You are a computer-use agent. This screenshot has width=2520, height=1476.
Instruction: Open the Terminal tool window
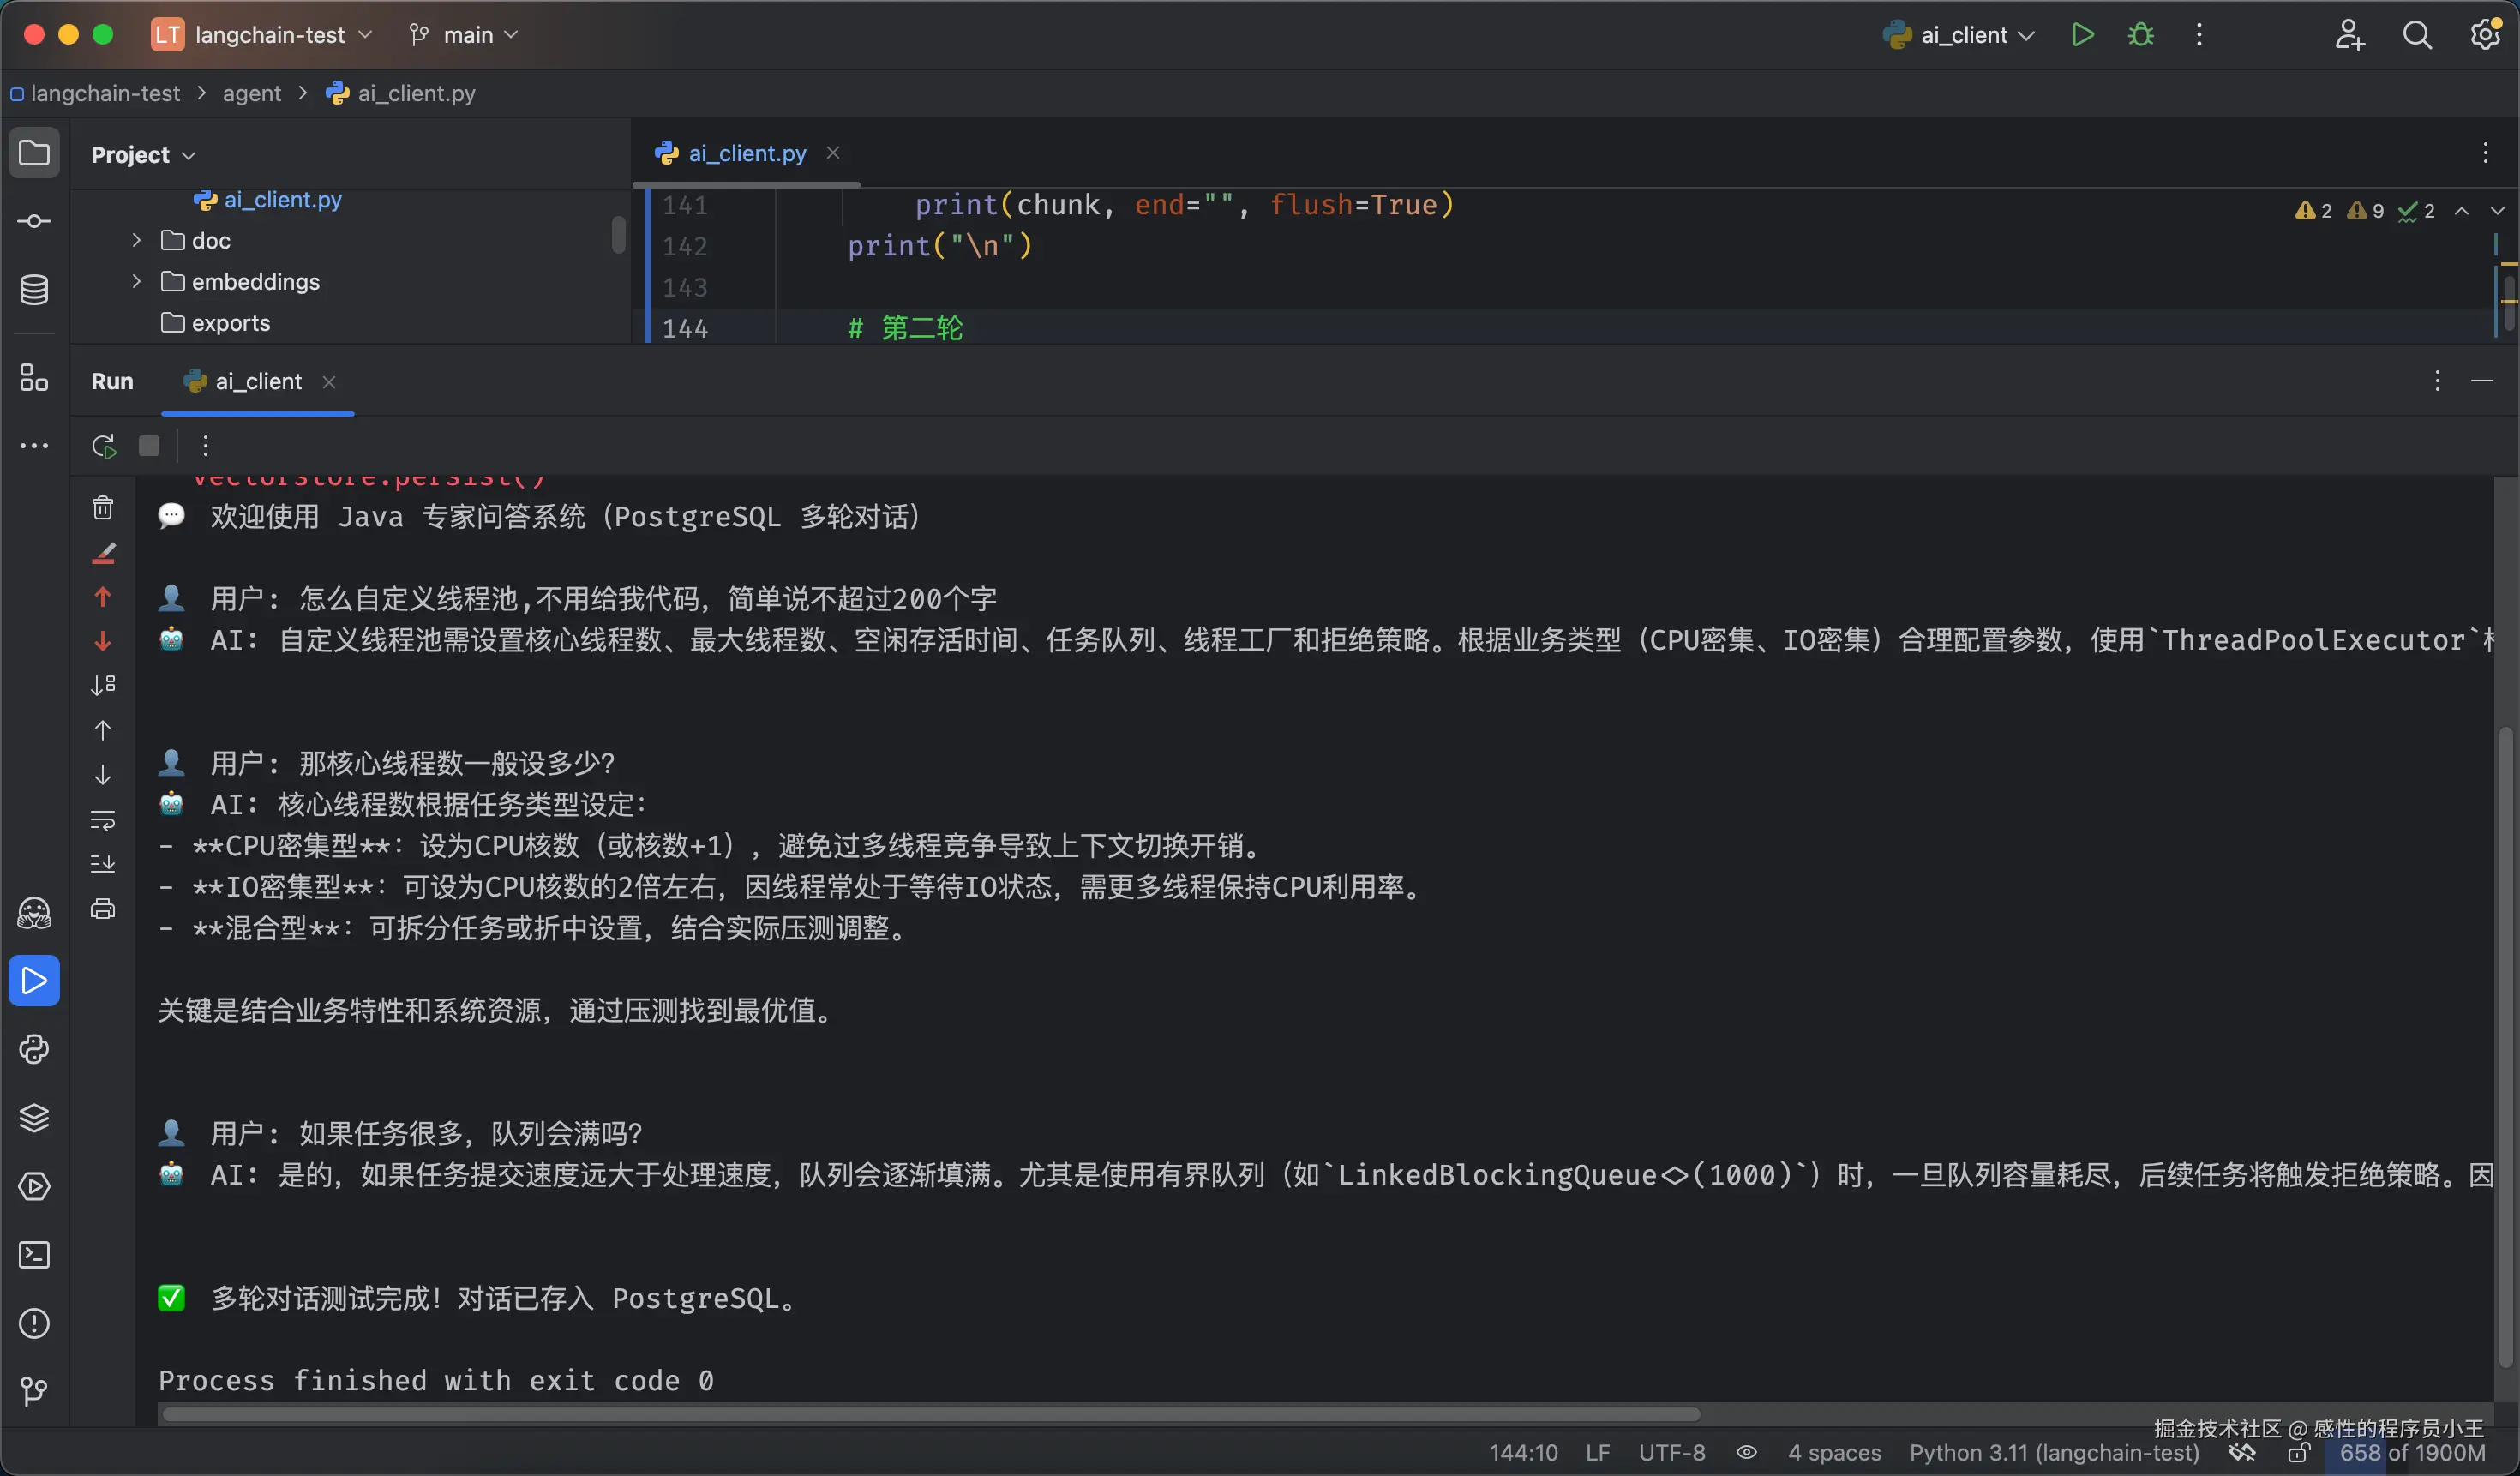34,1254
